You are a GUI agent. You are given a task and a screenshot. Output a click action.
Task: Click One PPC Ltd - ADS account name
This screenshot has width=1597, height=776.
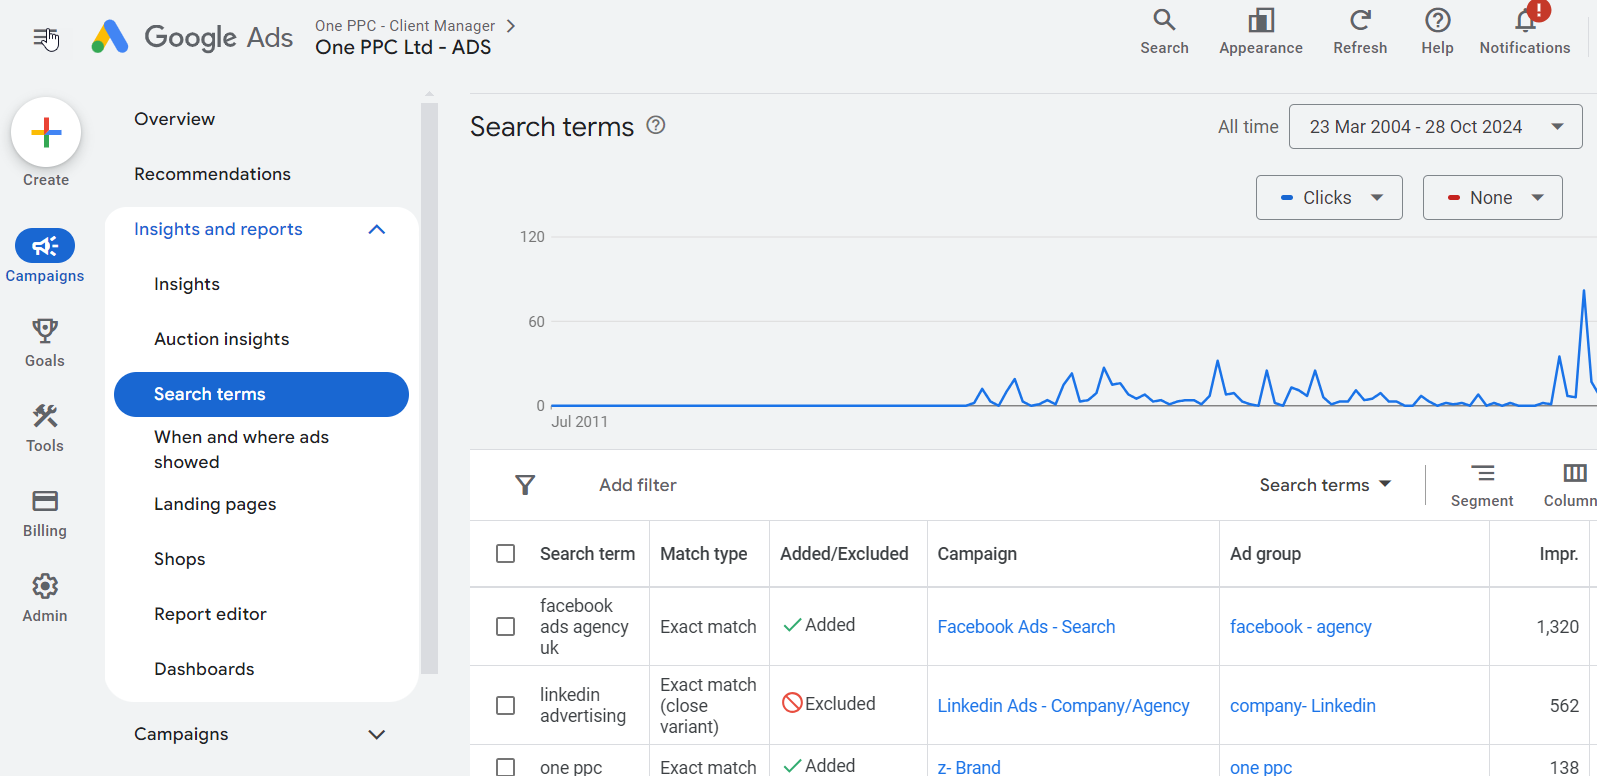pyautogui.click(x=403, y=48)
